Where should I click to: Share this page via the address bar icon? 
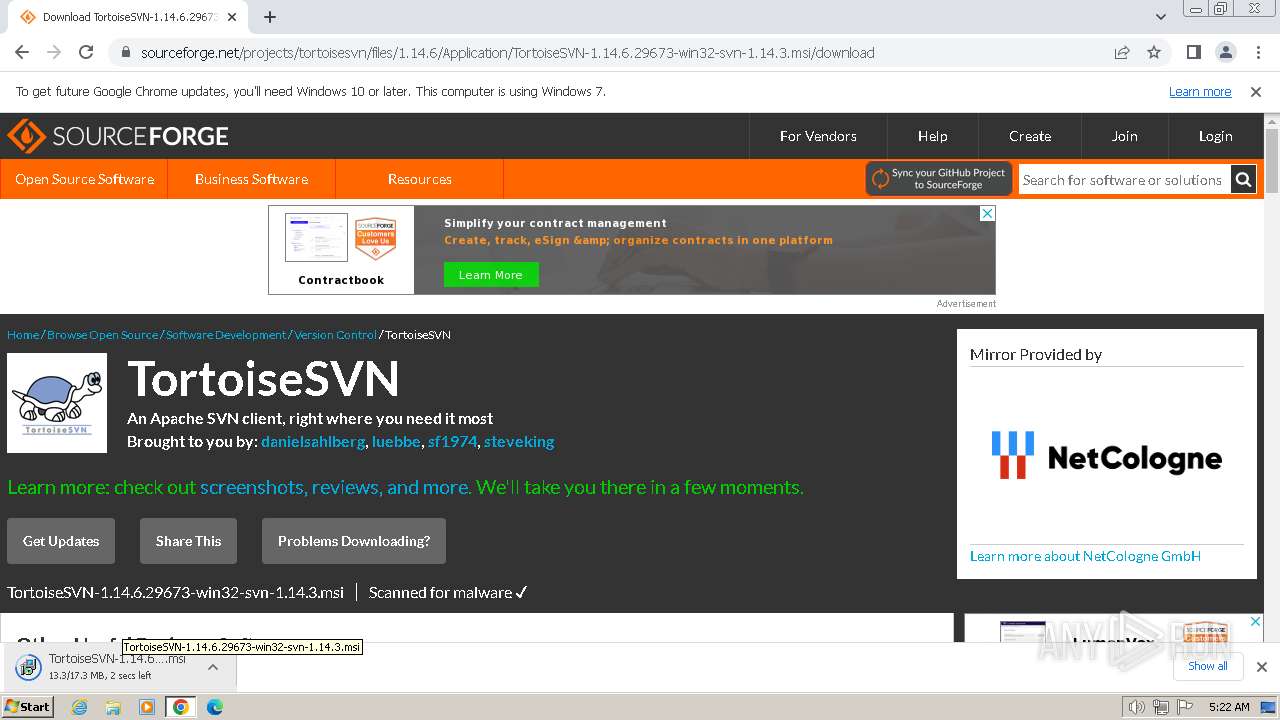[x=1122, y=53]
